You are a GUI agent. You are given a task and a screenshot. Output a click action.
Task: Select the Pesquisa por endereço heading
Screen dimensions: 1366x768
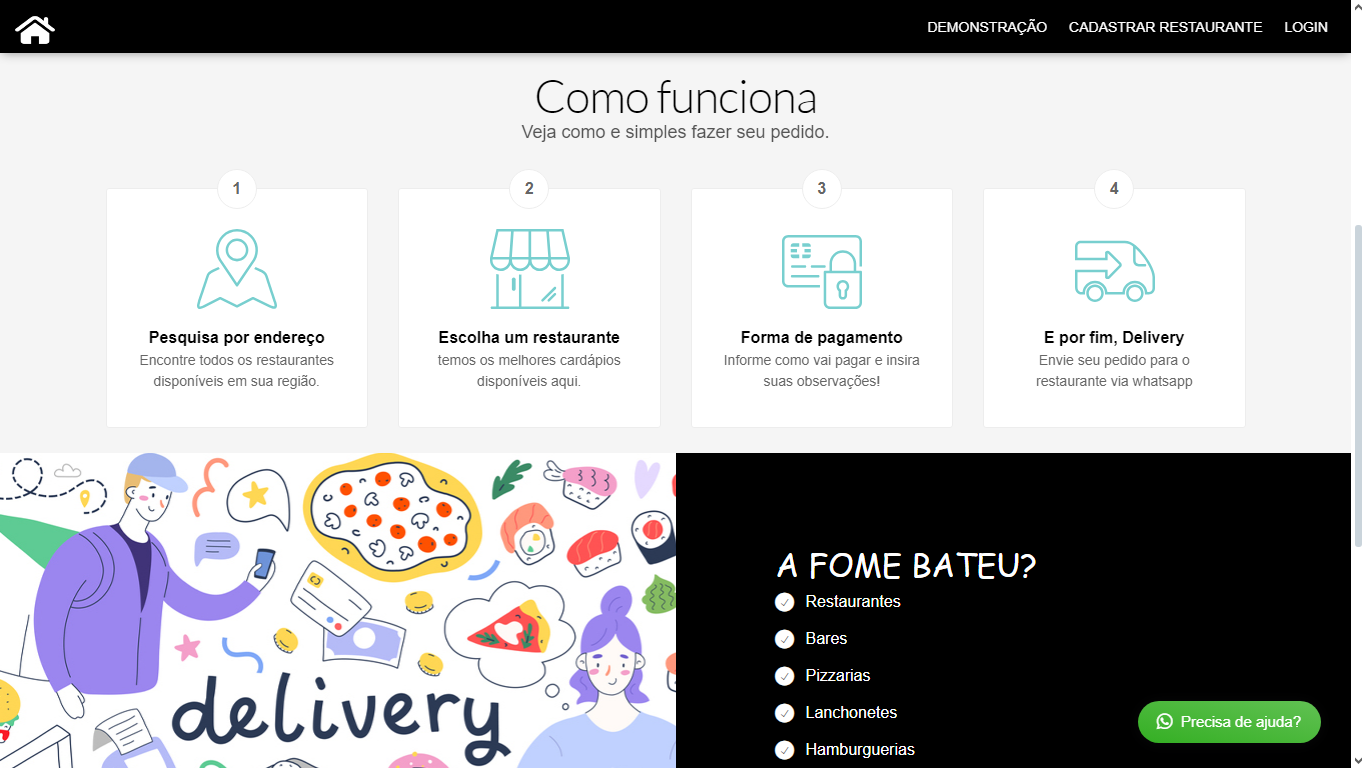pyautogui.click(x=237, y=338)
